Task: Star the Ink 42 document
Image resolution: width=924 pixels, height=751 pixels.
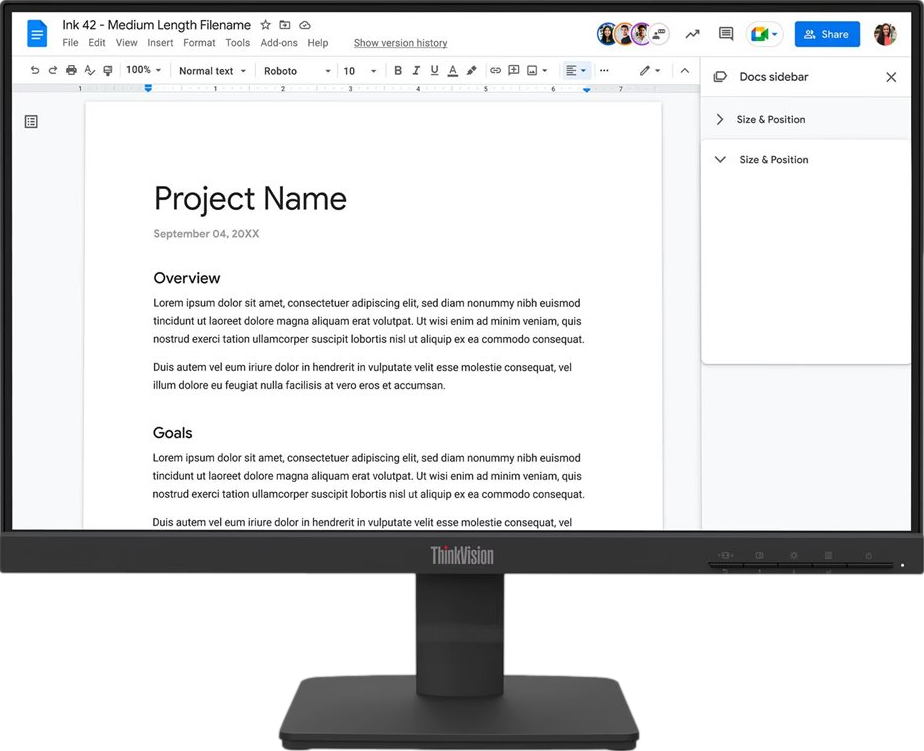Action: (x=266, y=25)
